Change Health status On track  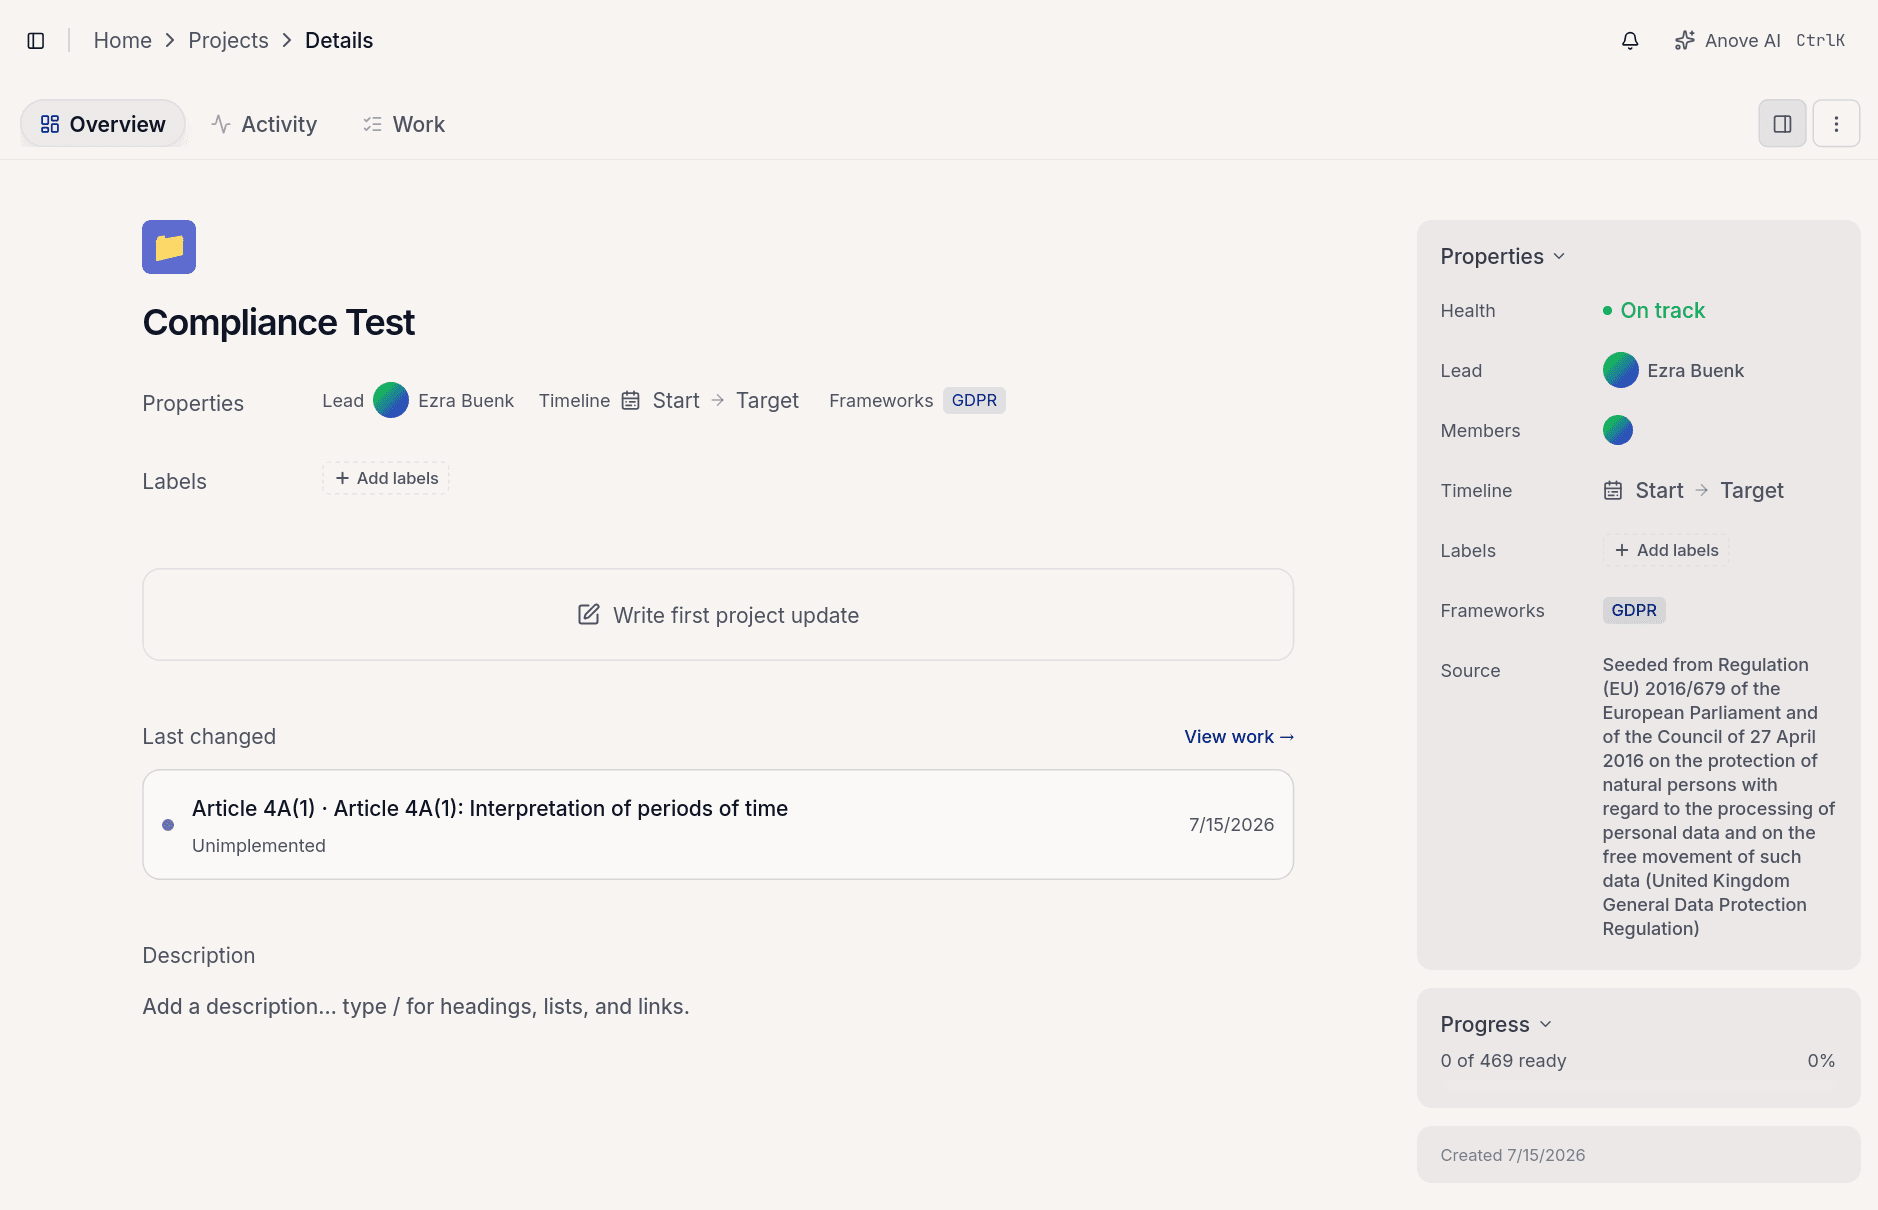1654,311
